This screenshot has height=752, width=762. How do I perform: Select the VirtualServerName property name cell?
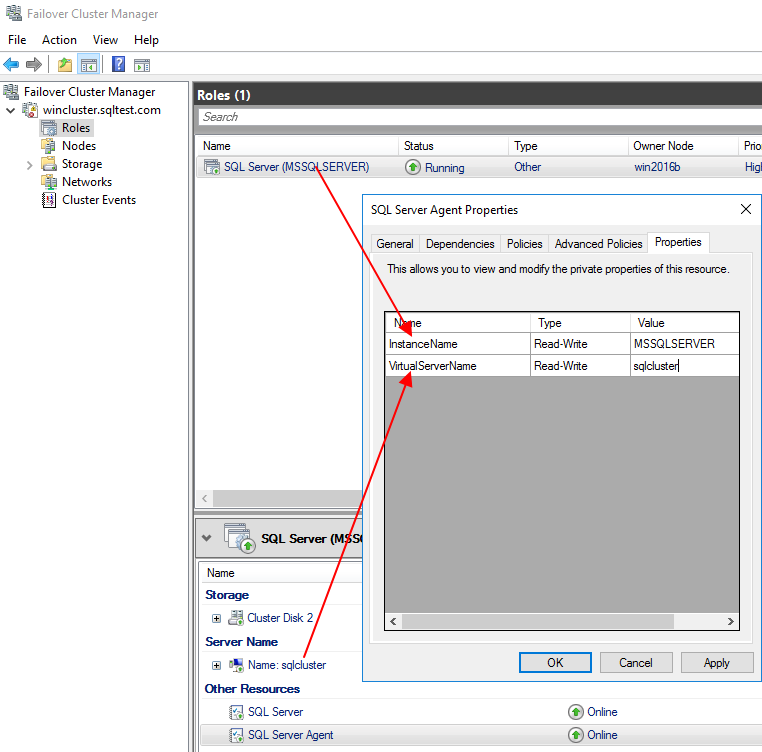point(458,366)
